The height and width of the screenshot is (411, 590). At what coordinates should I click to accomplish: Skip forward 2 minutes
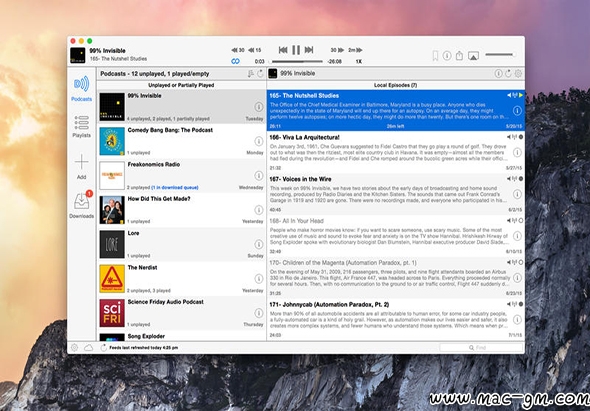[x=355, y=50]
